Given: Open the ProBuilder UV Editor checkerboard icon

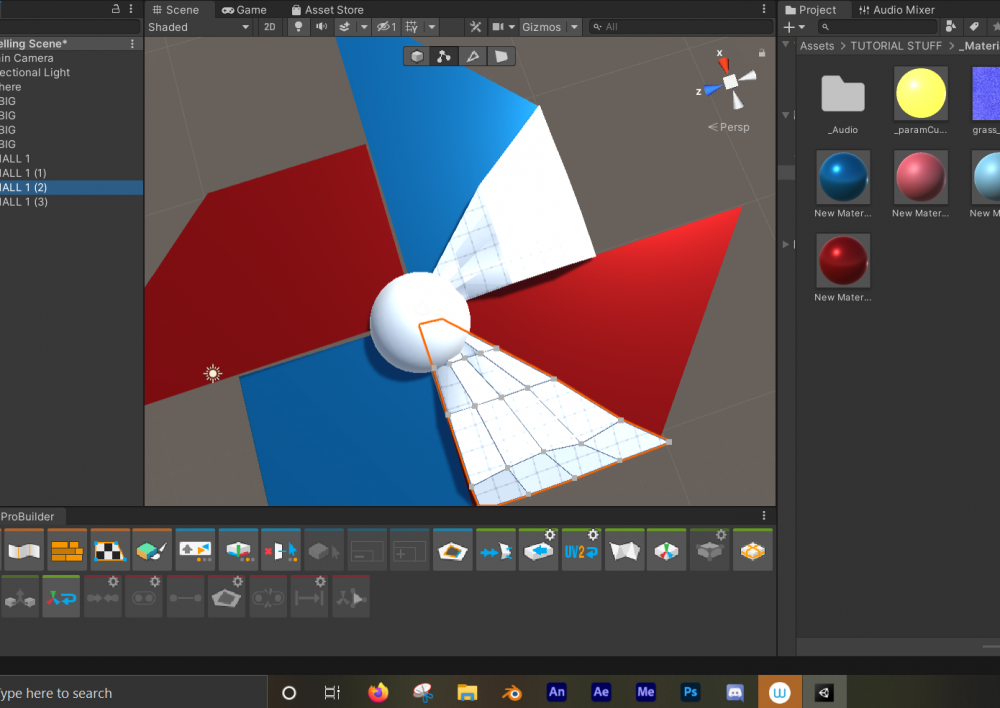Looking at the screenshot, I should (x=109, y=551).
